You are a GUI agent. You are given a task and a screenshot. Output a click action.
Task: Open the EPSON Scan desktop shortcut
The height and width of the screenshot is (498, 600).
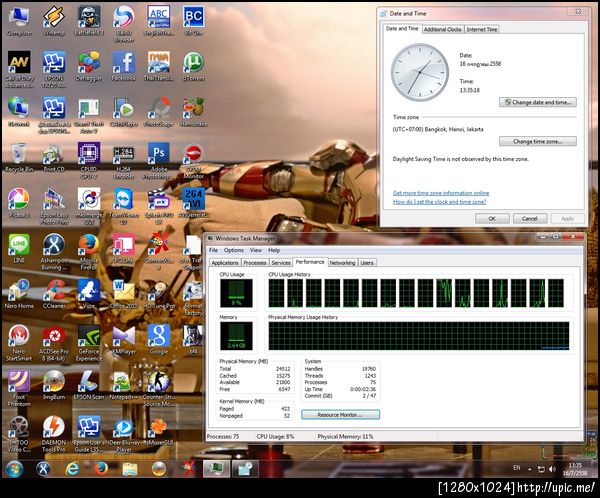(x=89, y=385)
